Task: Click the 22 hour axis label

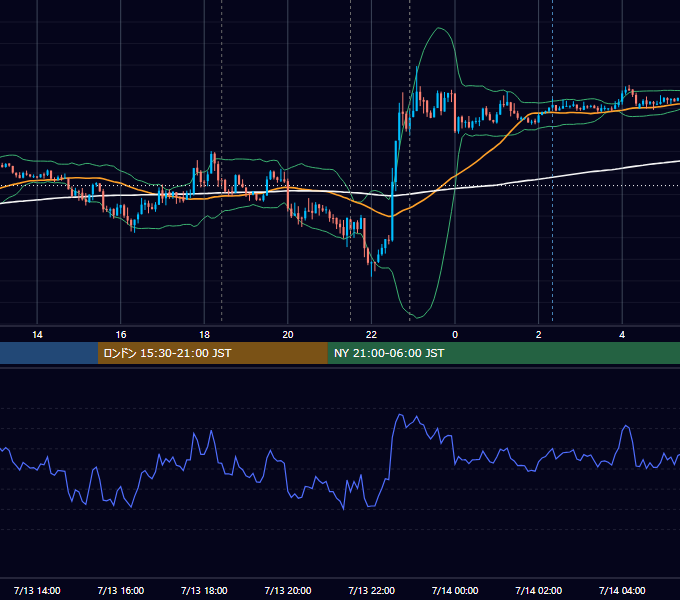Action: tap(371, 335)
